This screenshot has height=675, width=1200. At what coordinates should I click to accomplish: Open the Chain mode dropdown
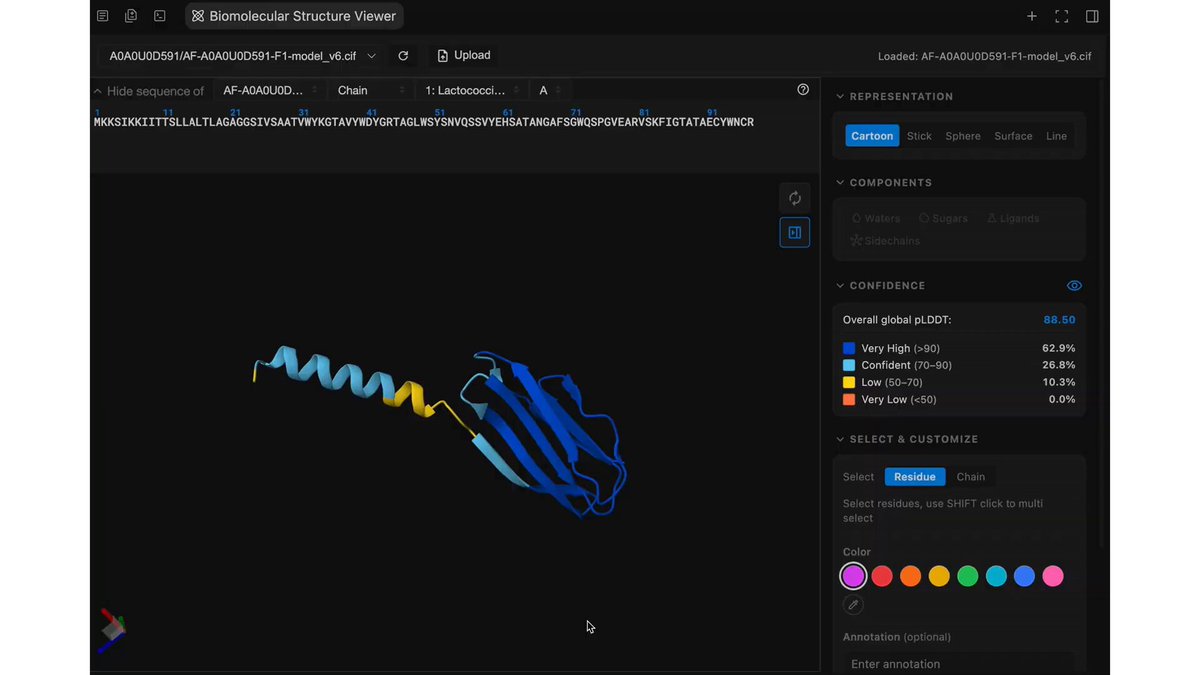click(x=370, y=90)
